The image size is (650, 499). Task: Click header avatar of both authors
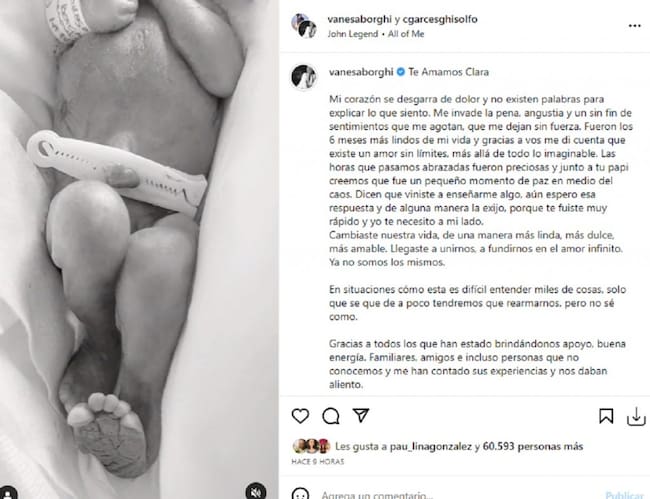(304, 26)
